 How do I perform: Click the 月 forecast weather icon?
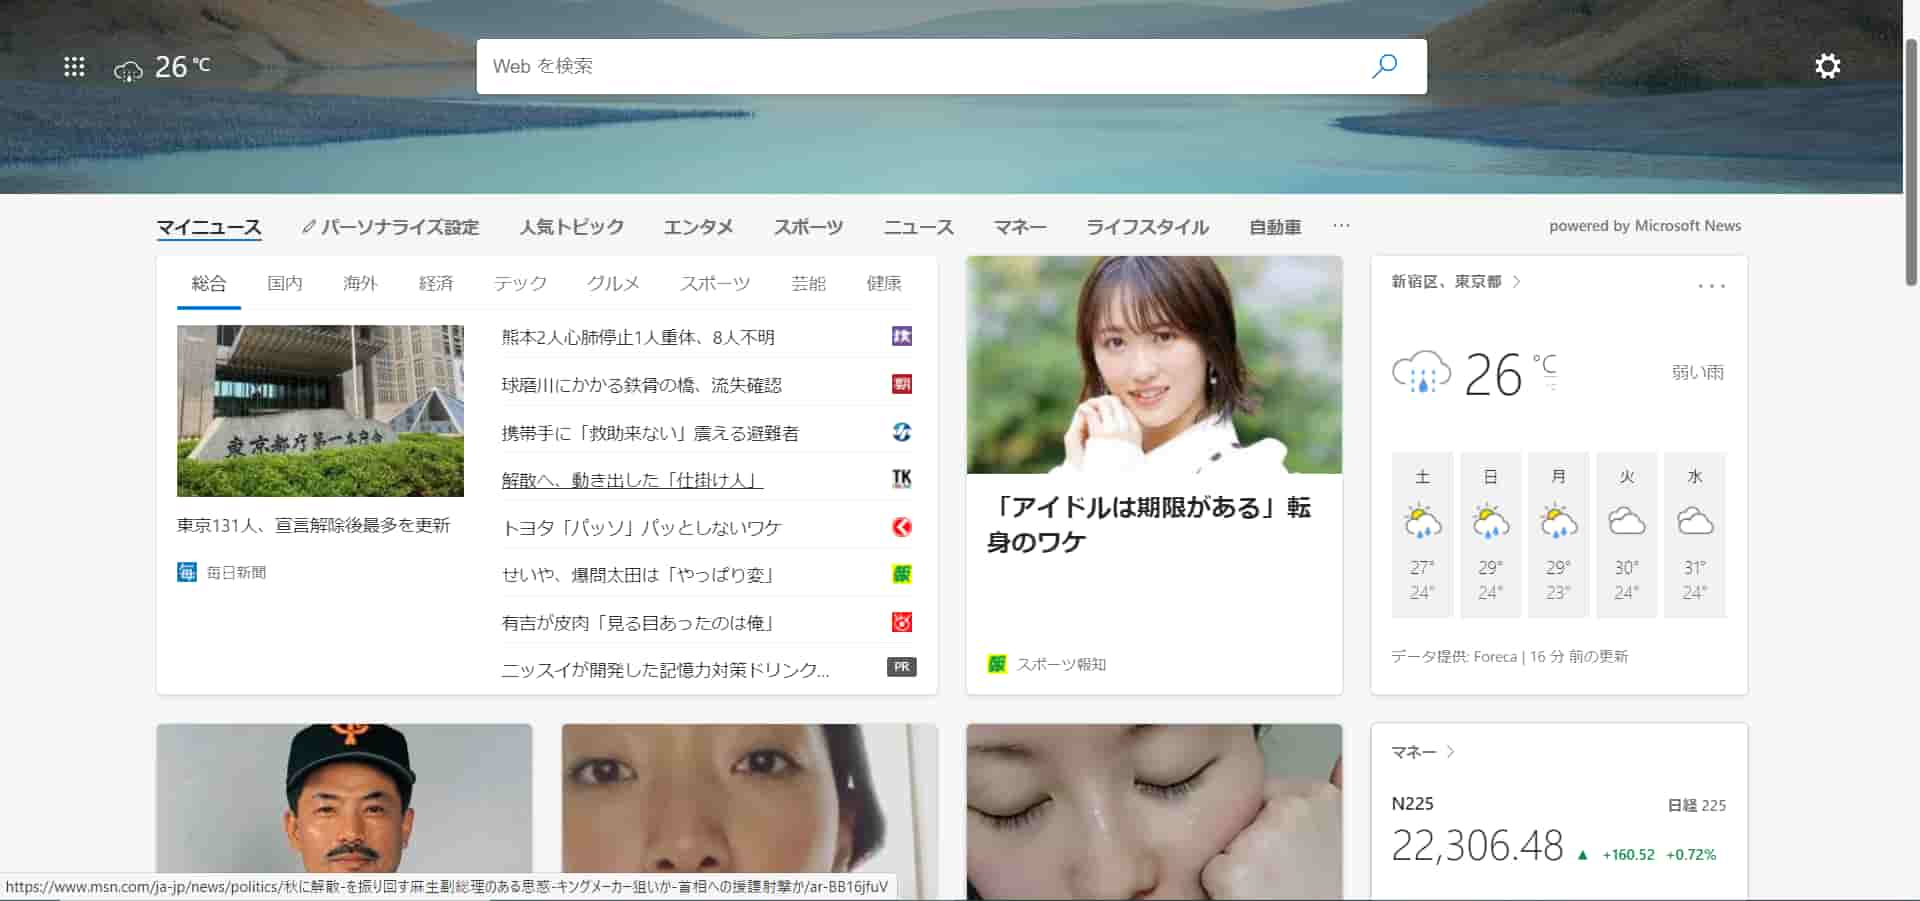(1558, 522)
